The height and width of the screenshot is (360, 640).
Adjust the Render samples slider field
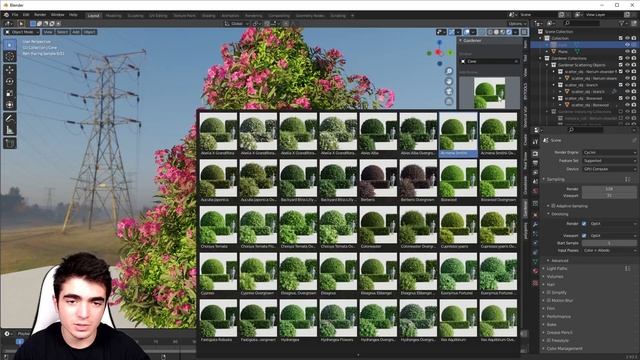tap(609, 189)
